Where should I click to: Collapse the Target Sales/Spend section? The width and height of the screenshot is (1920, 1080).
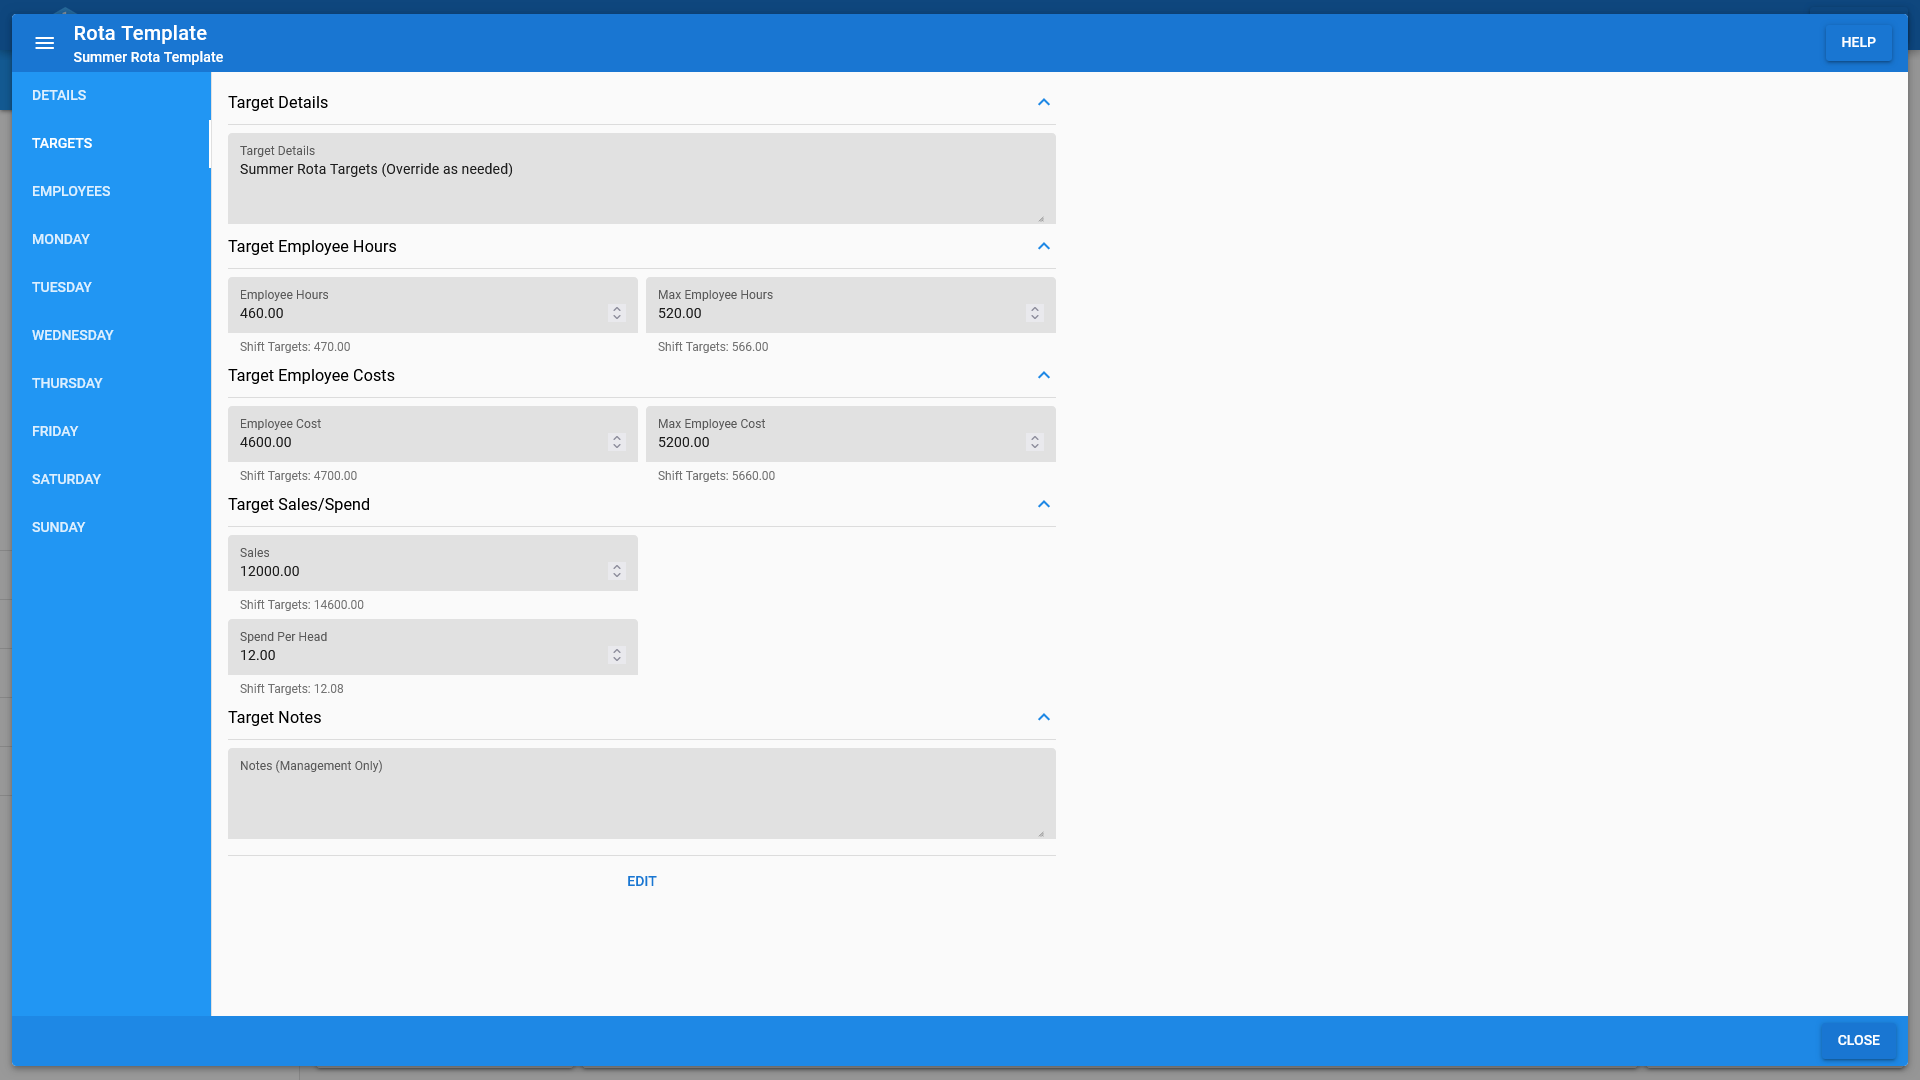tap(1043, 504)
